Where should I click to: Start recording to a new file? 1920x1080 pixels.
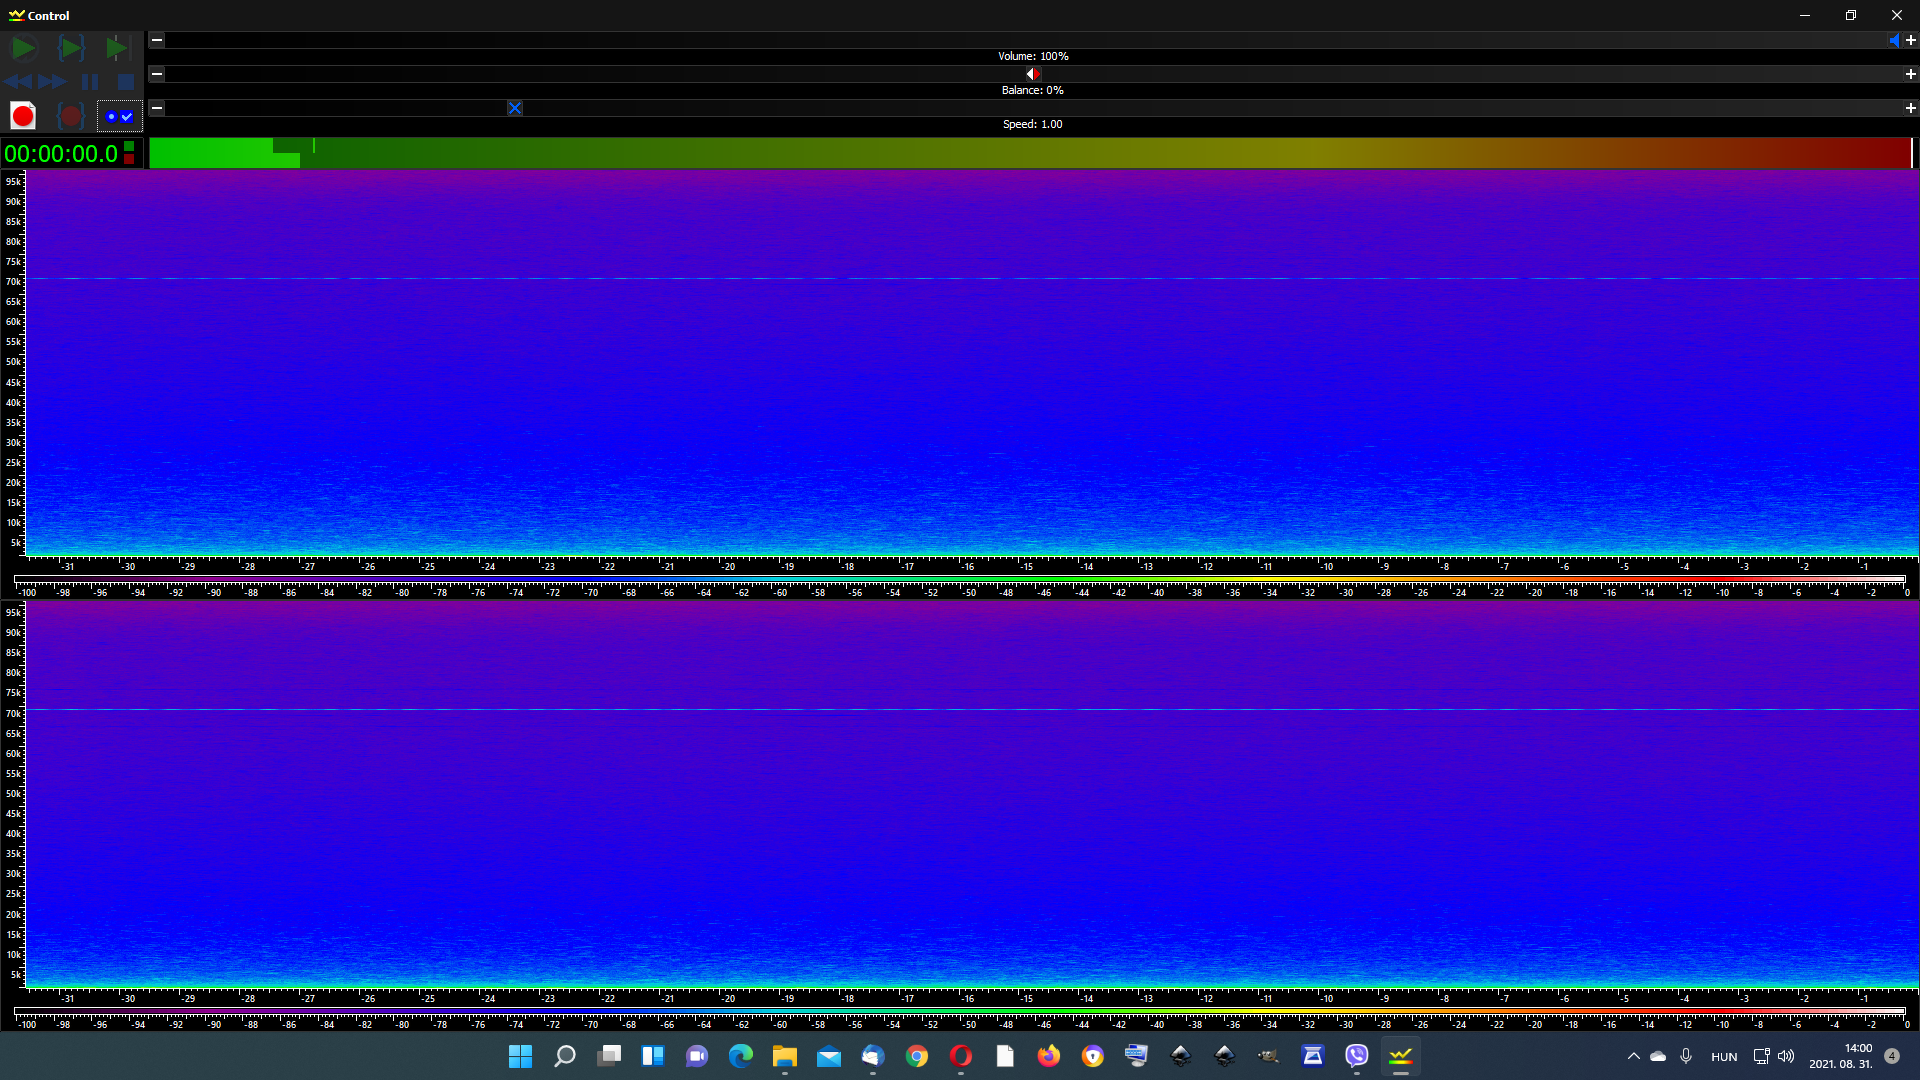coord(23,116)
